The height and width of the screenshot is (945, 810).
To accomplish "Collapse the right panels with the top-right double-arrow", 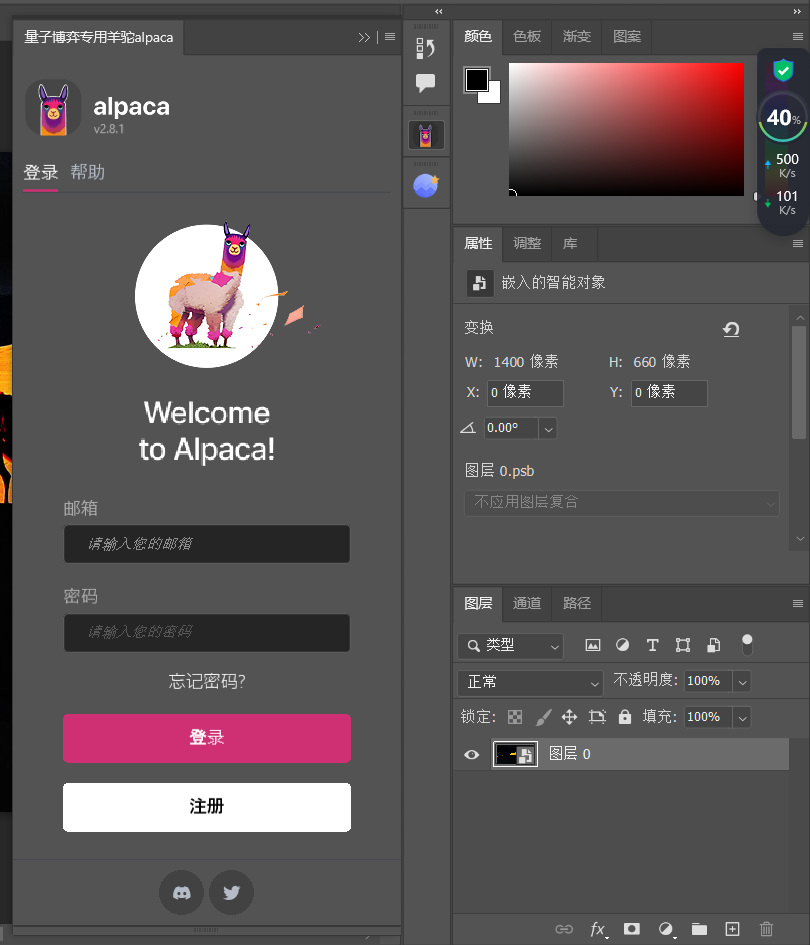I will (x=797, y=11).
